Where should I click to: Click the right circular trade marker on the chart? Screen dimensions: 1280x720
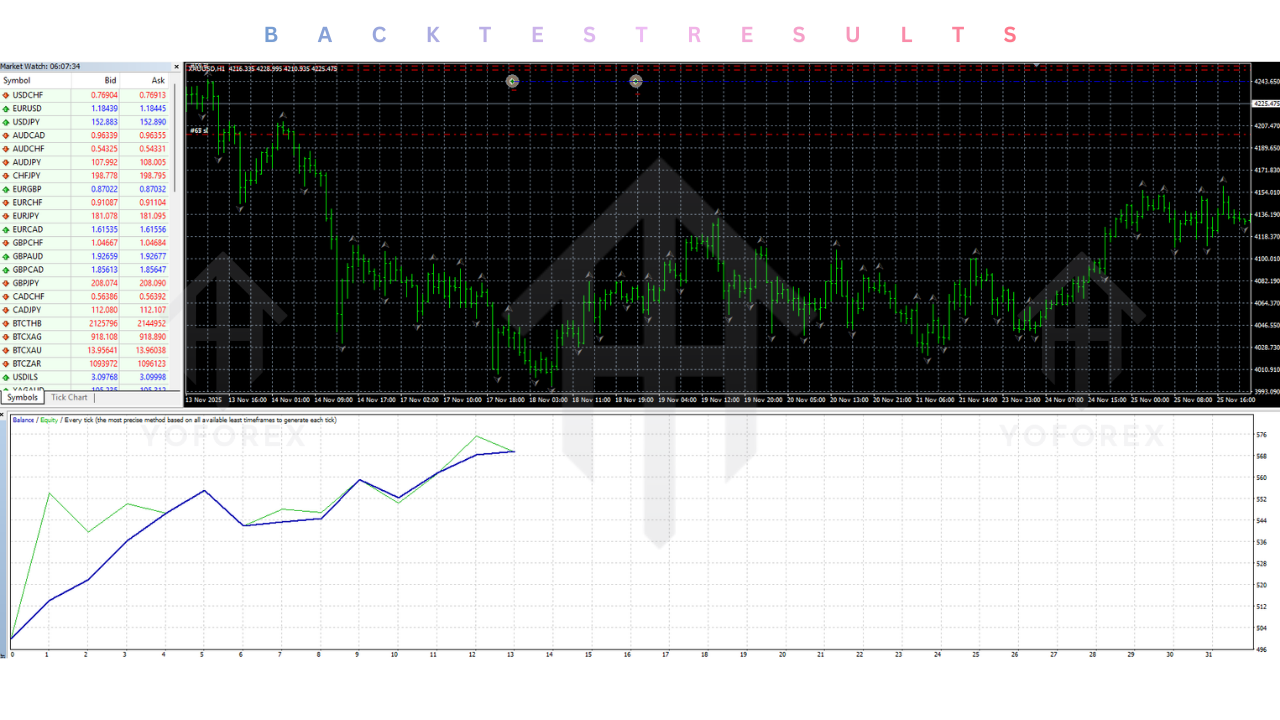[637, 81]
